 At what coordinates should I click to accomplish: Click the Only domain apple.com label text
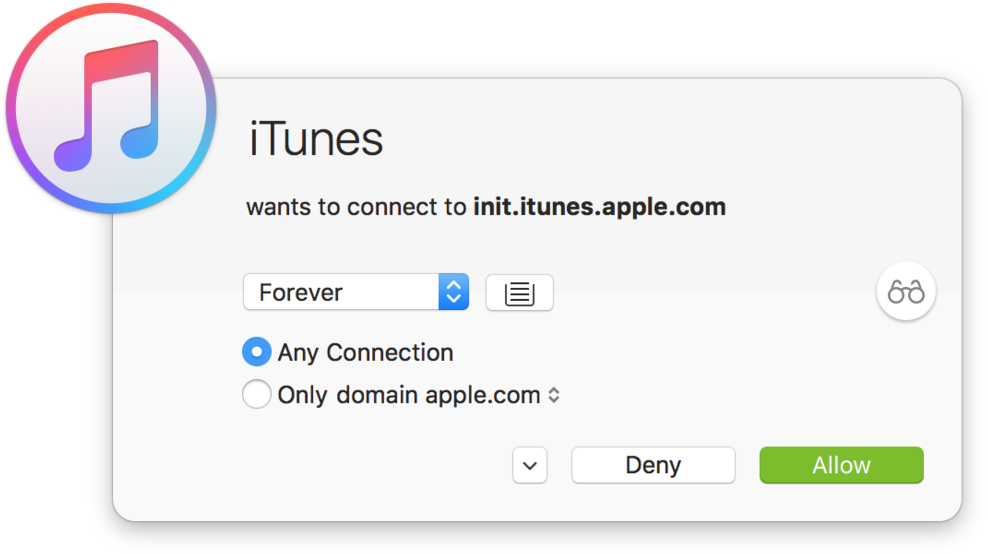tap(409, 395)
